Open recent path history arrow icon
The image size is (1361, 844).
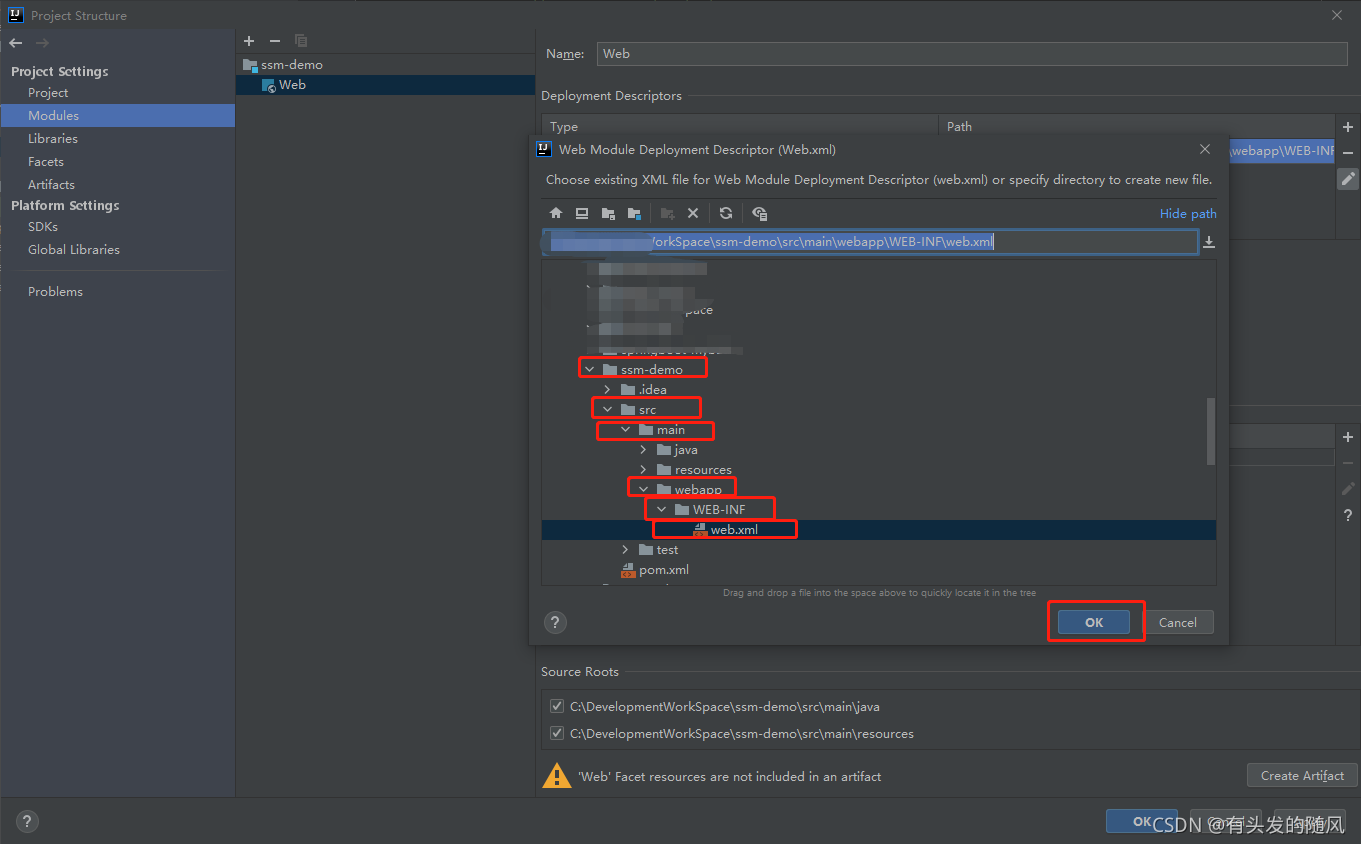1209,242
